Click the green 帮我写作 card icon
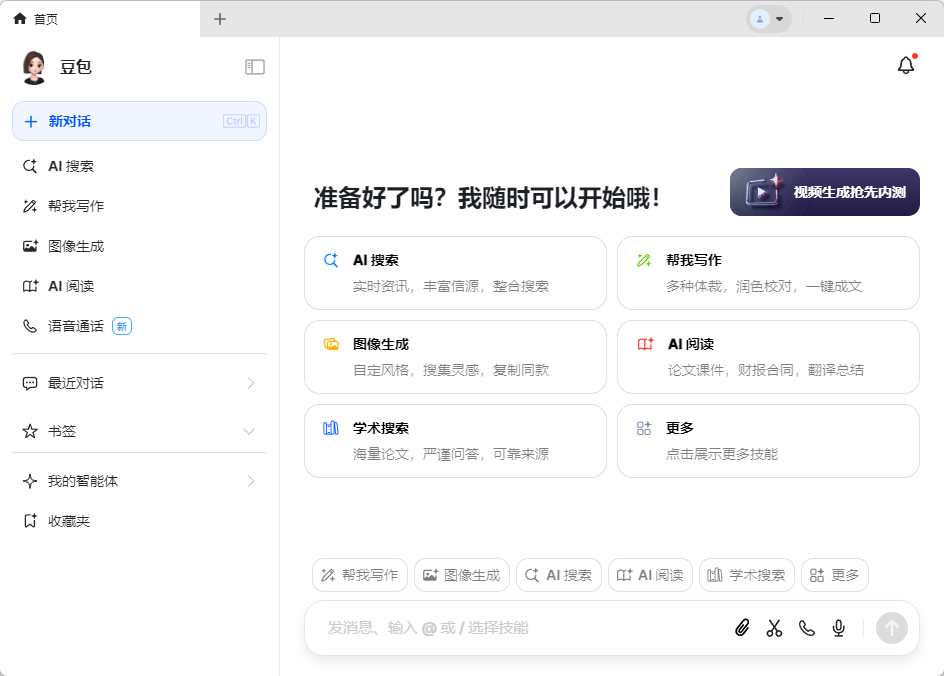The image size is (944, 676). (x=644, y=260)
